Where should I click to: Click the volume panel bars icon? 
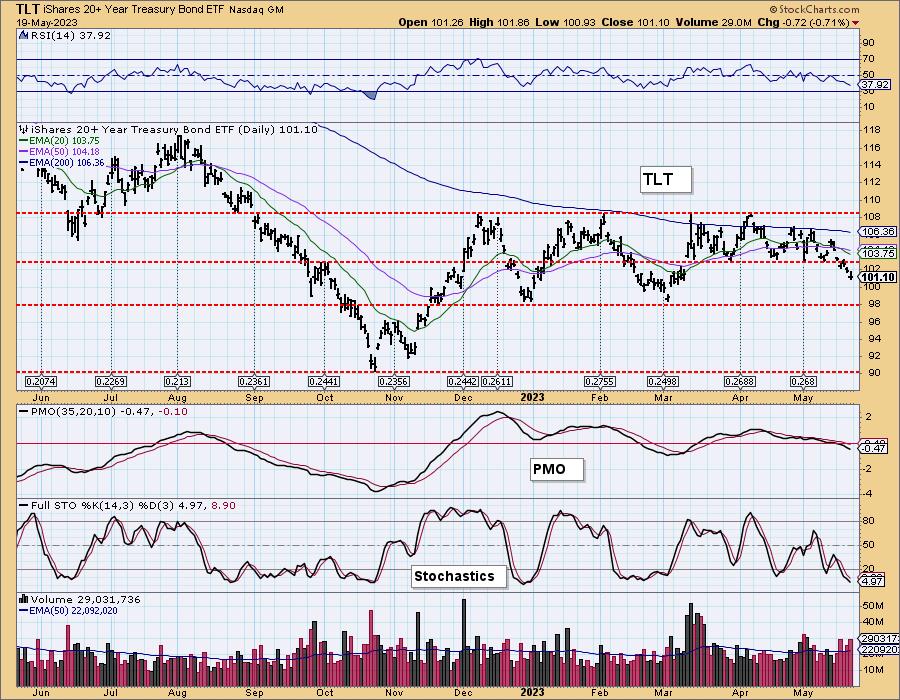click(24, 600)
